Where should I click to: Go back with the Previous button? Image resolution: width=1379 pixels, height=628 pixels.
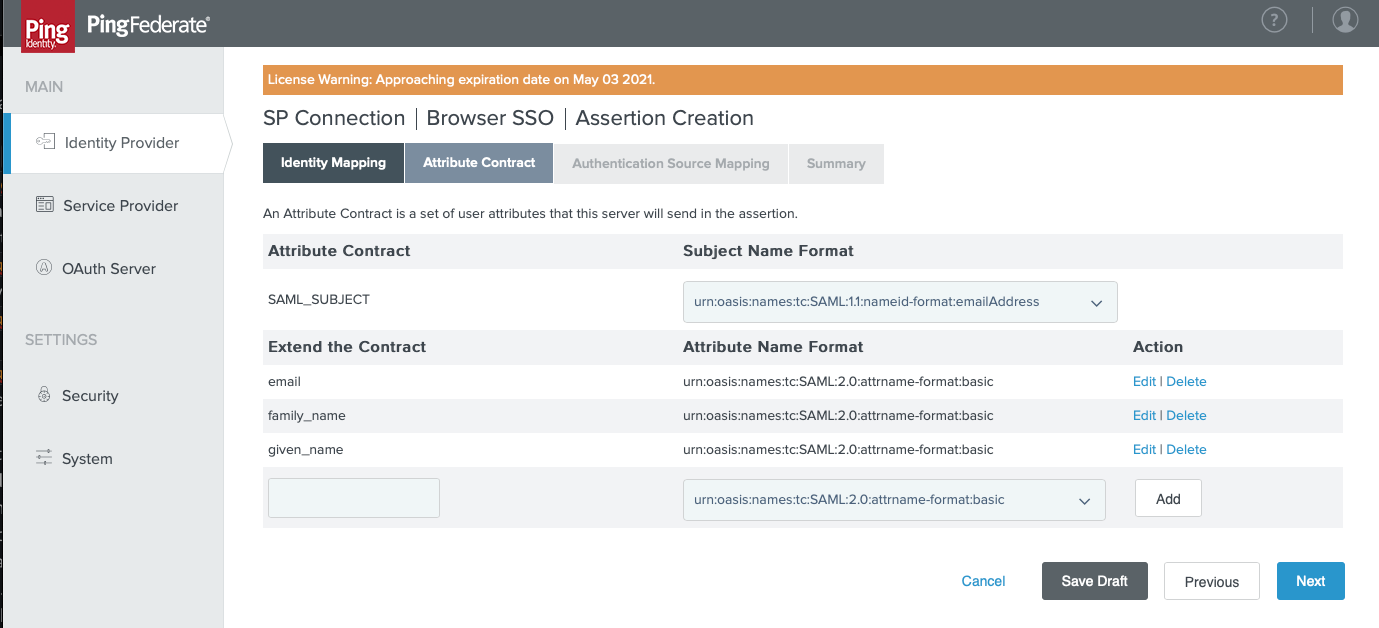[x=1211, y=580]
